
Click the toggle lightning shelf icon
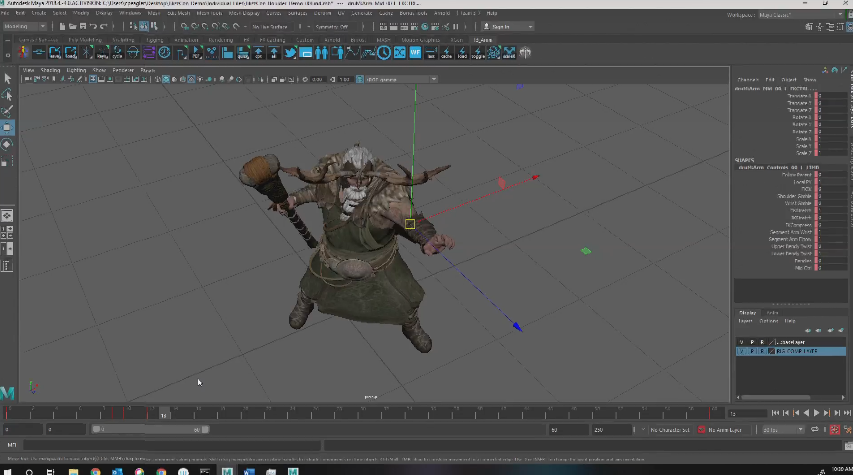point(478,53)
